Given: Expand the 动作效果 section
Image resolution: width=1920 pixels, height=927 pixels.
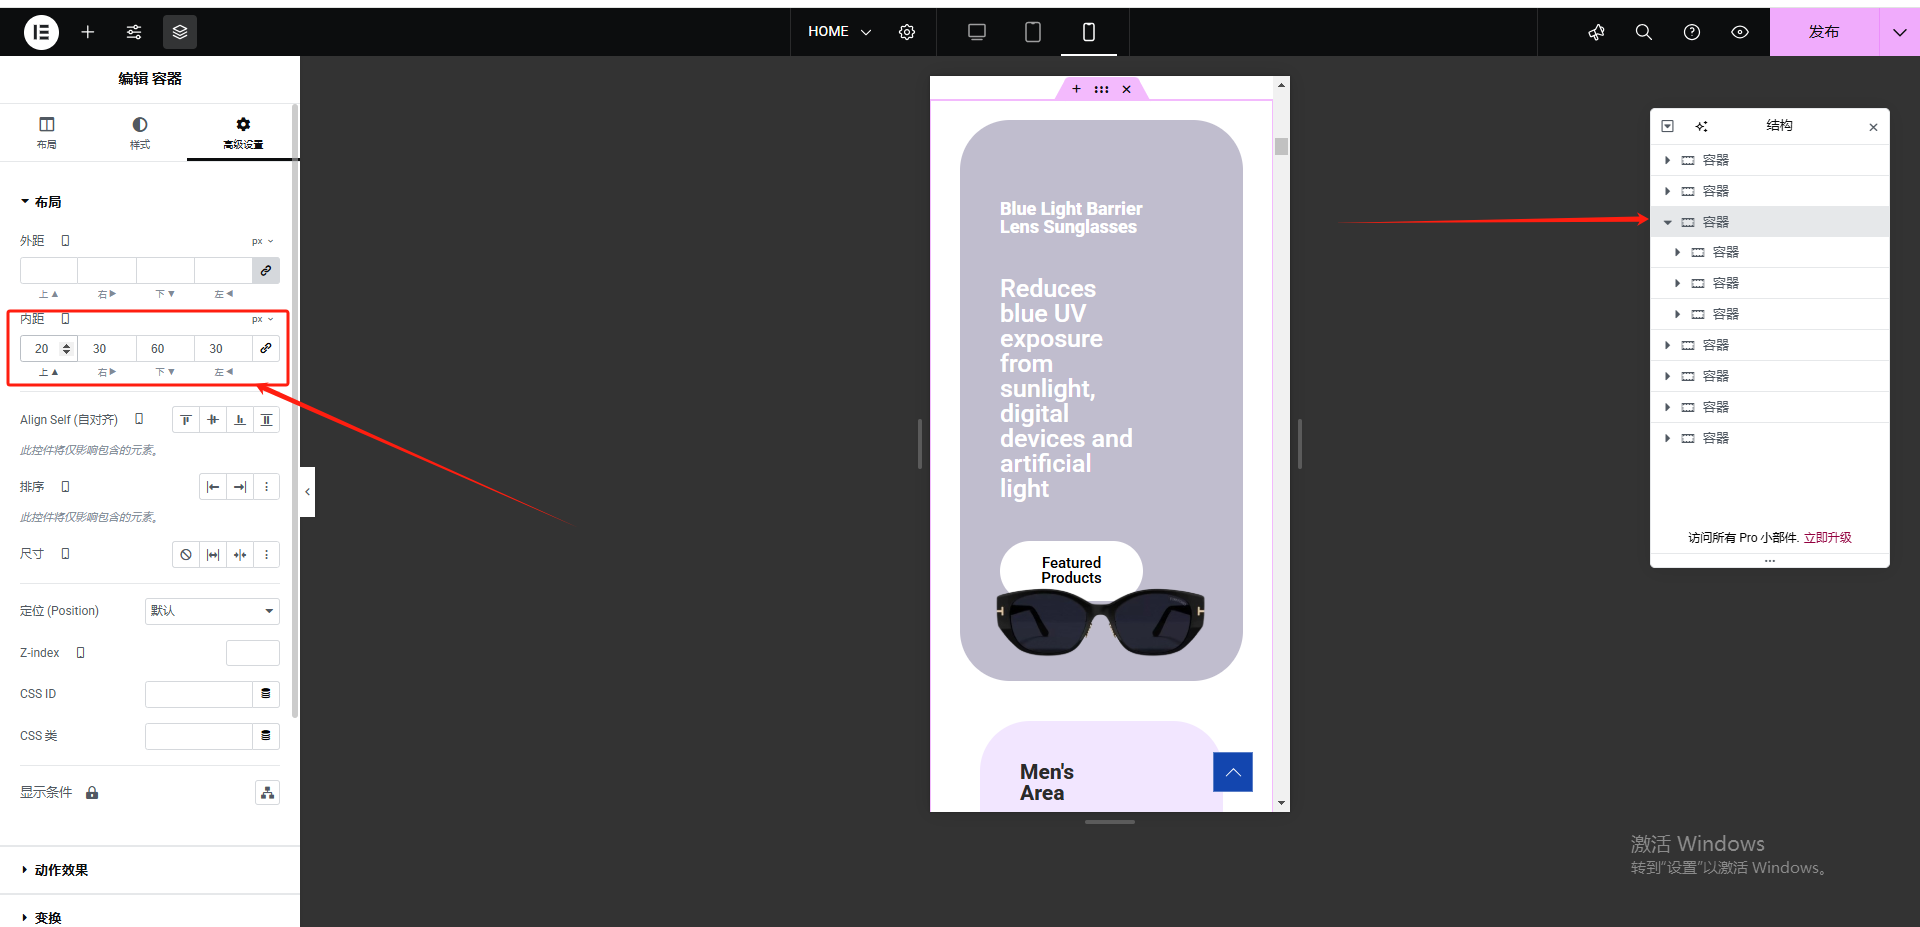Looking at the screenshot, I should tap(61, 870).
